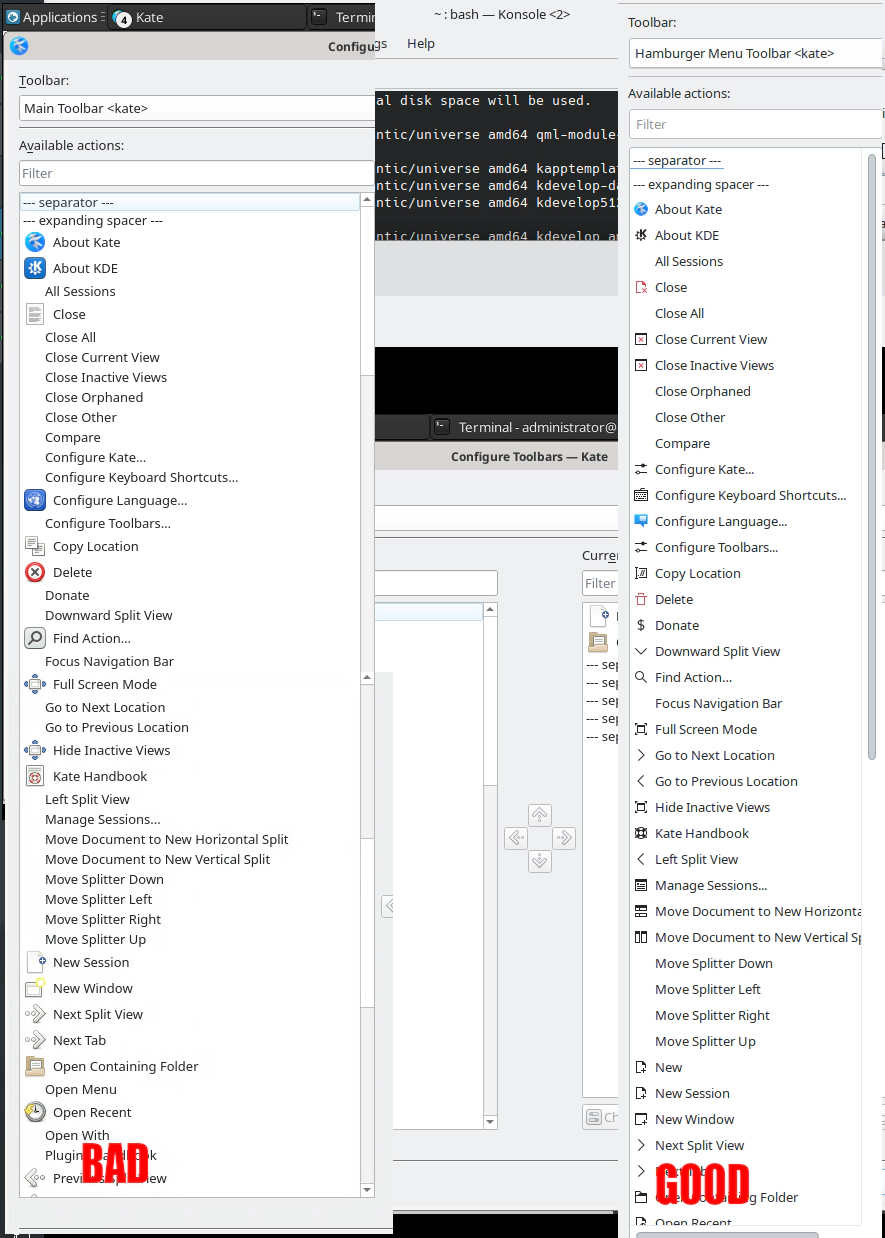This screenshot has height=1238, width=885.
Task: Select 'Configure Toolbars...' in Main Toolbar list
Action: (107, 523)
